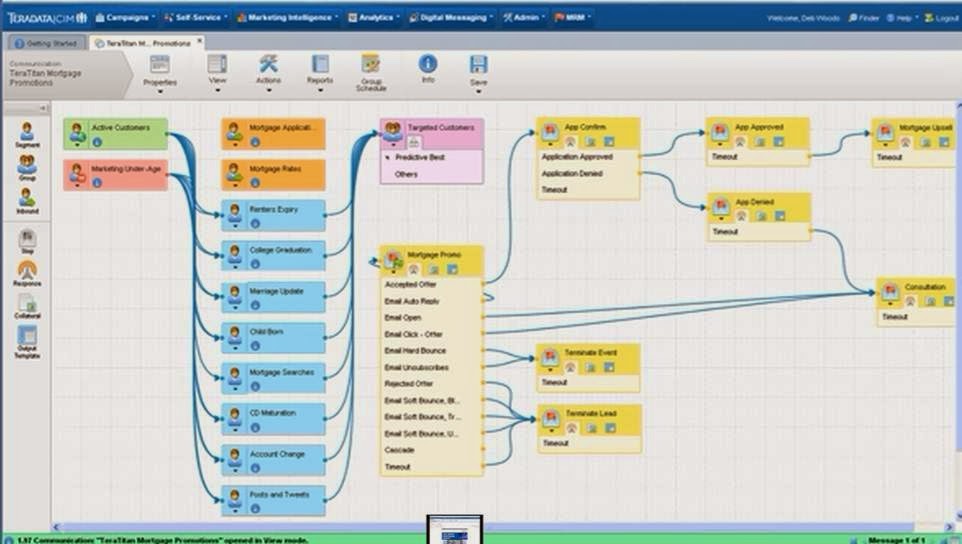Open dropdown on Child Born node
Screen dimensions: 962x544
tap(235, 348)
